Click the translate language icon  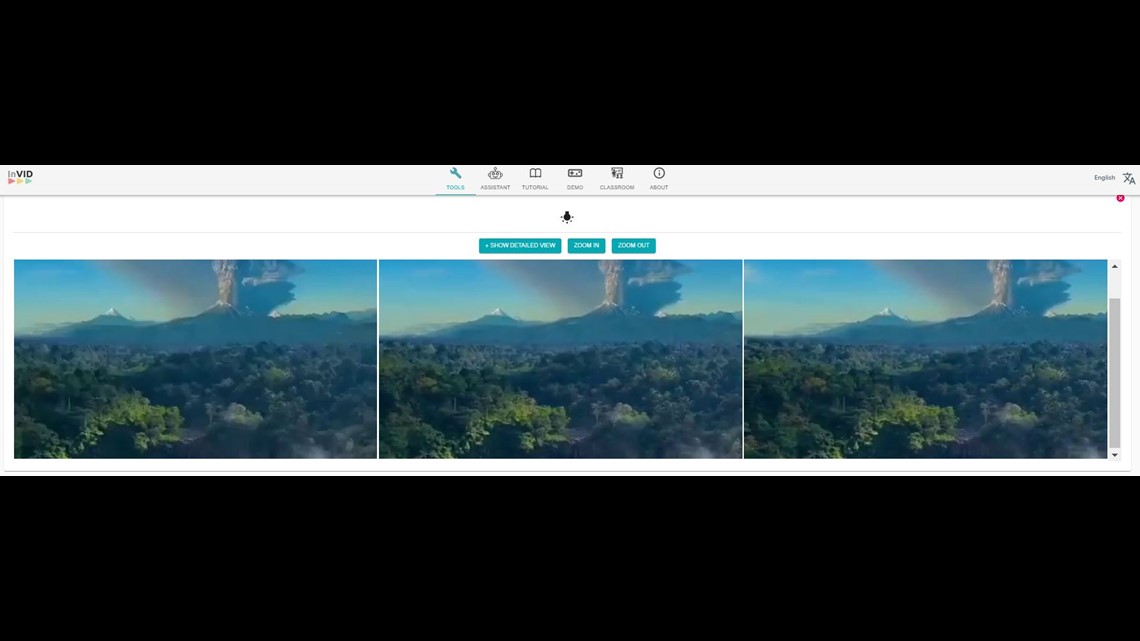click(x=1128, y=178)
